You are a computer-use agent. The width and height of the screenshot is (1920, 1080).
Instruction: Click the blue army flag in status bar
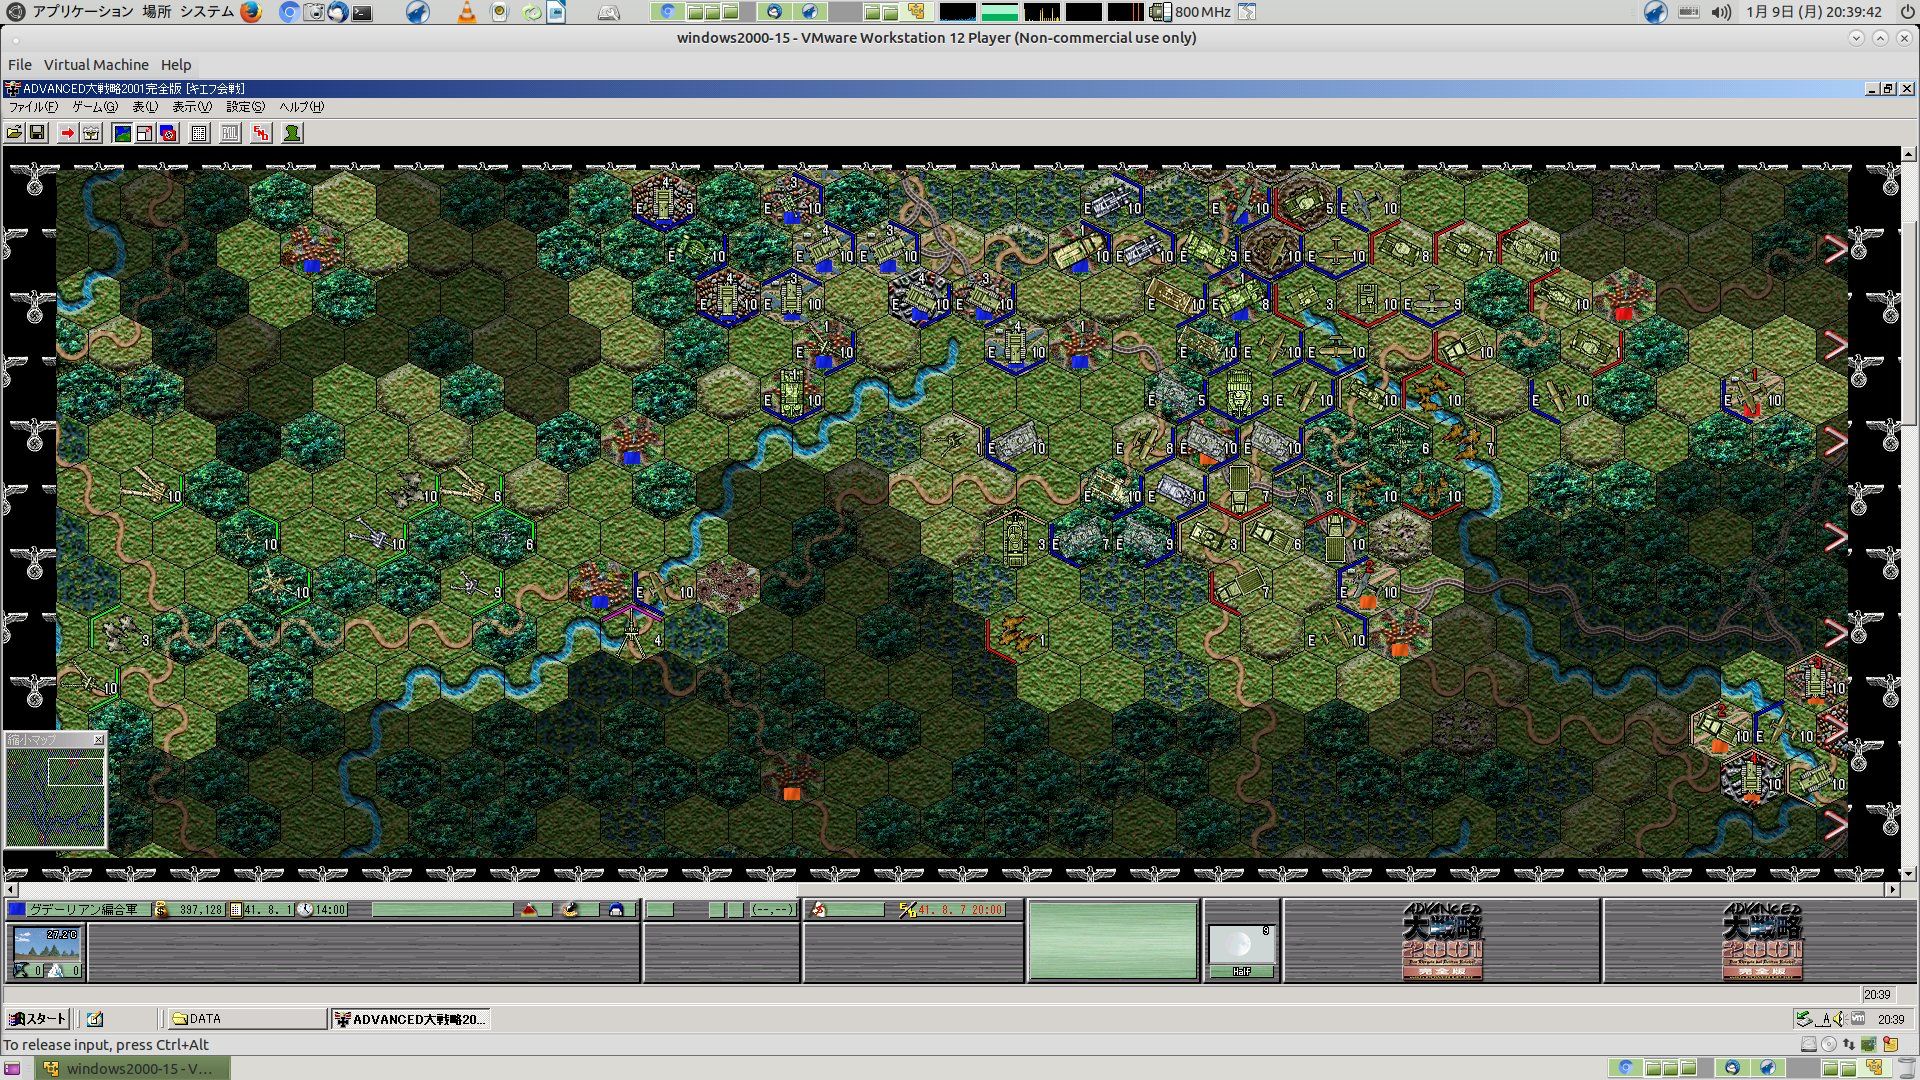point(16,910)
